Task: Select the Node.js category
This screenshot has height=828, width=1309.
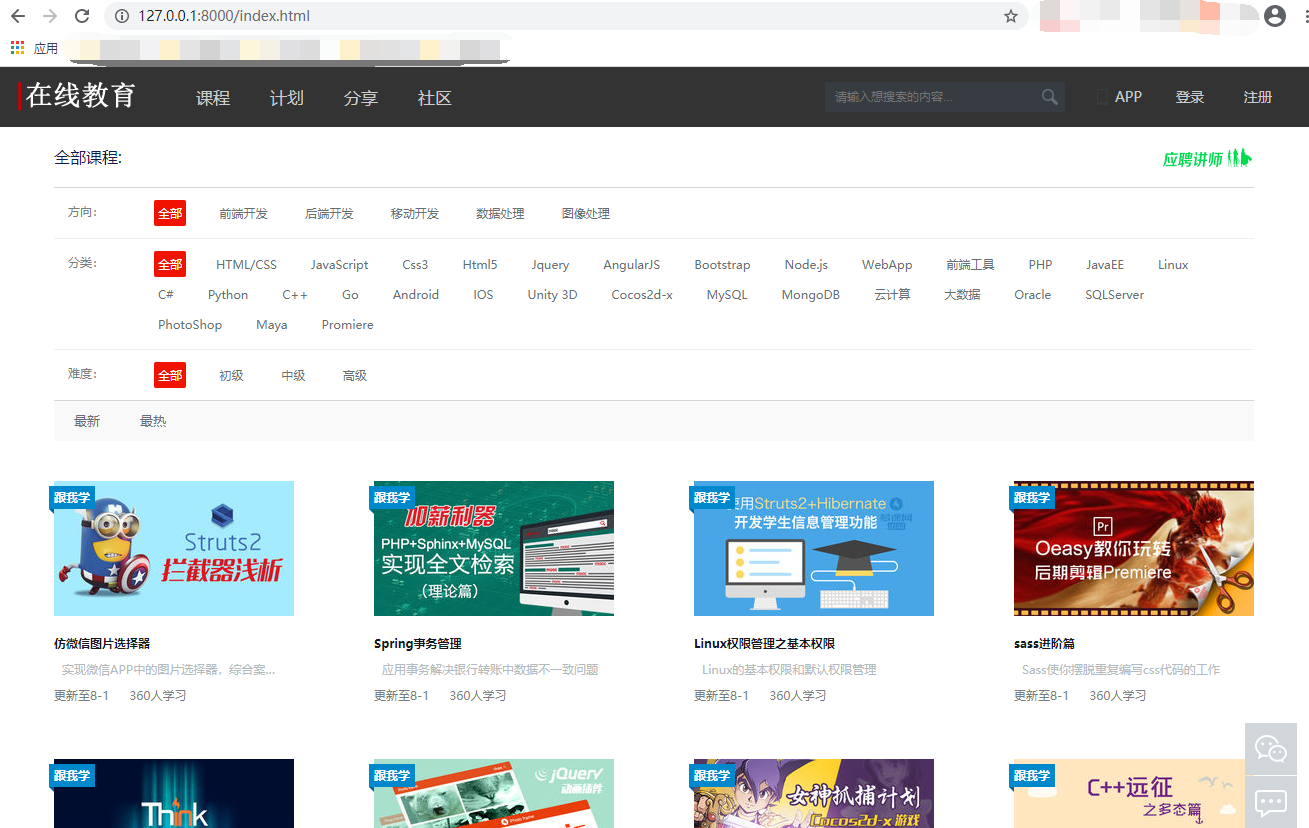Action: tap(806, 265)
